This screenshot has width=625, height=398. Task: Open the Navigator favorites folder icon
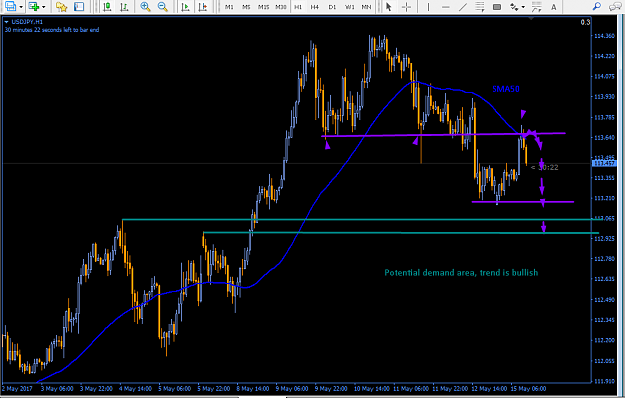61,6
